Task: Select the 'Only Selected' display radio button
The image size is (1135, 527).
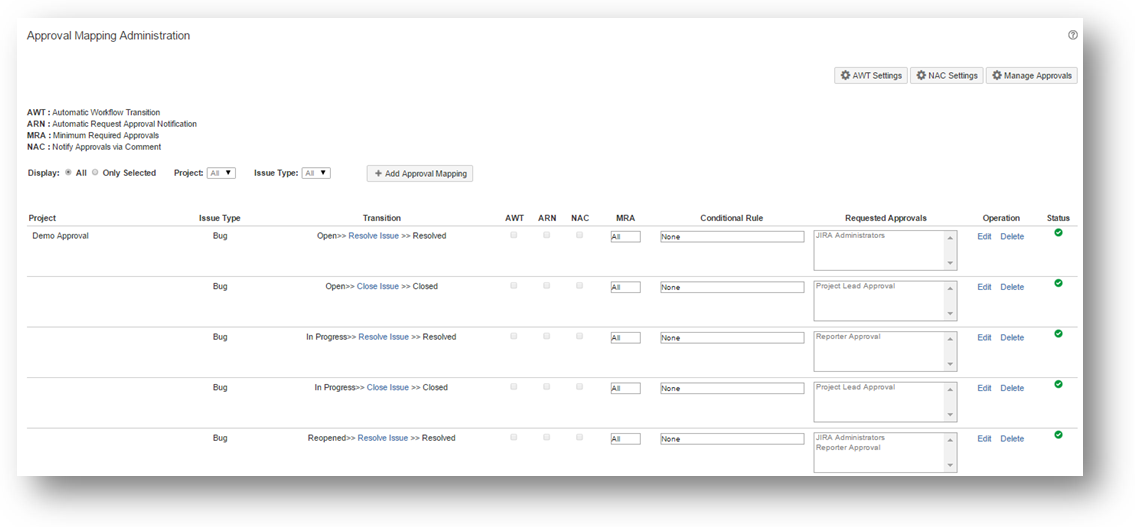Action: coord(95,172)
